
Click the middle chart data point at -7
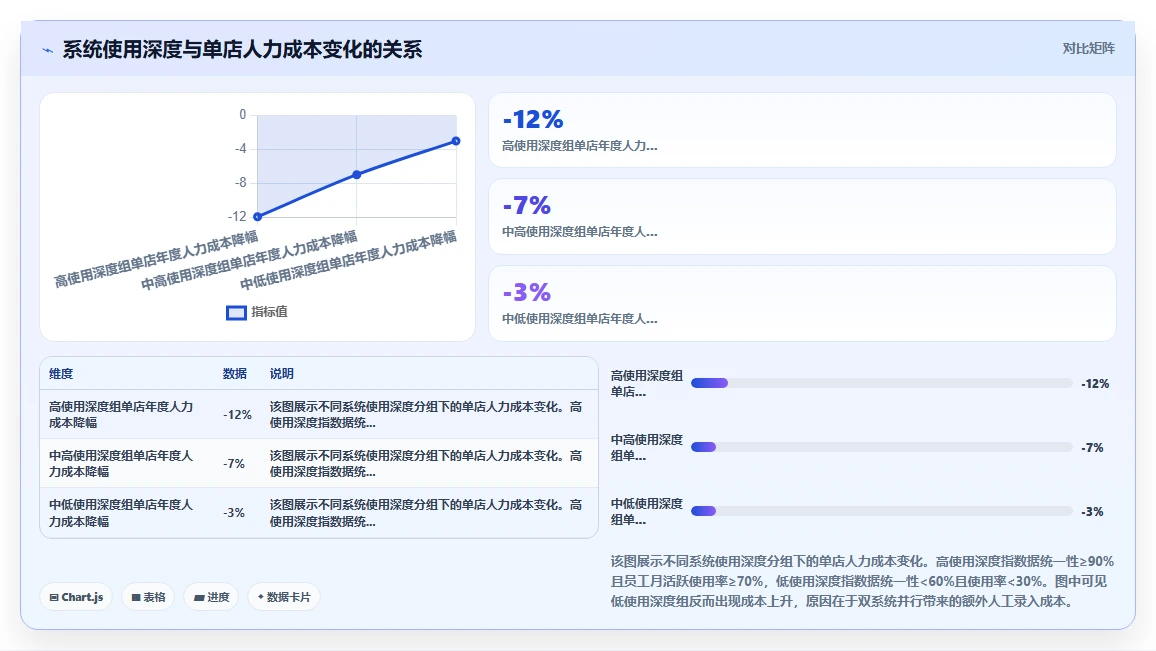click(357, 175)
